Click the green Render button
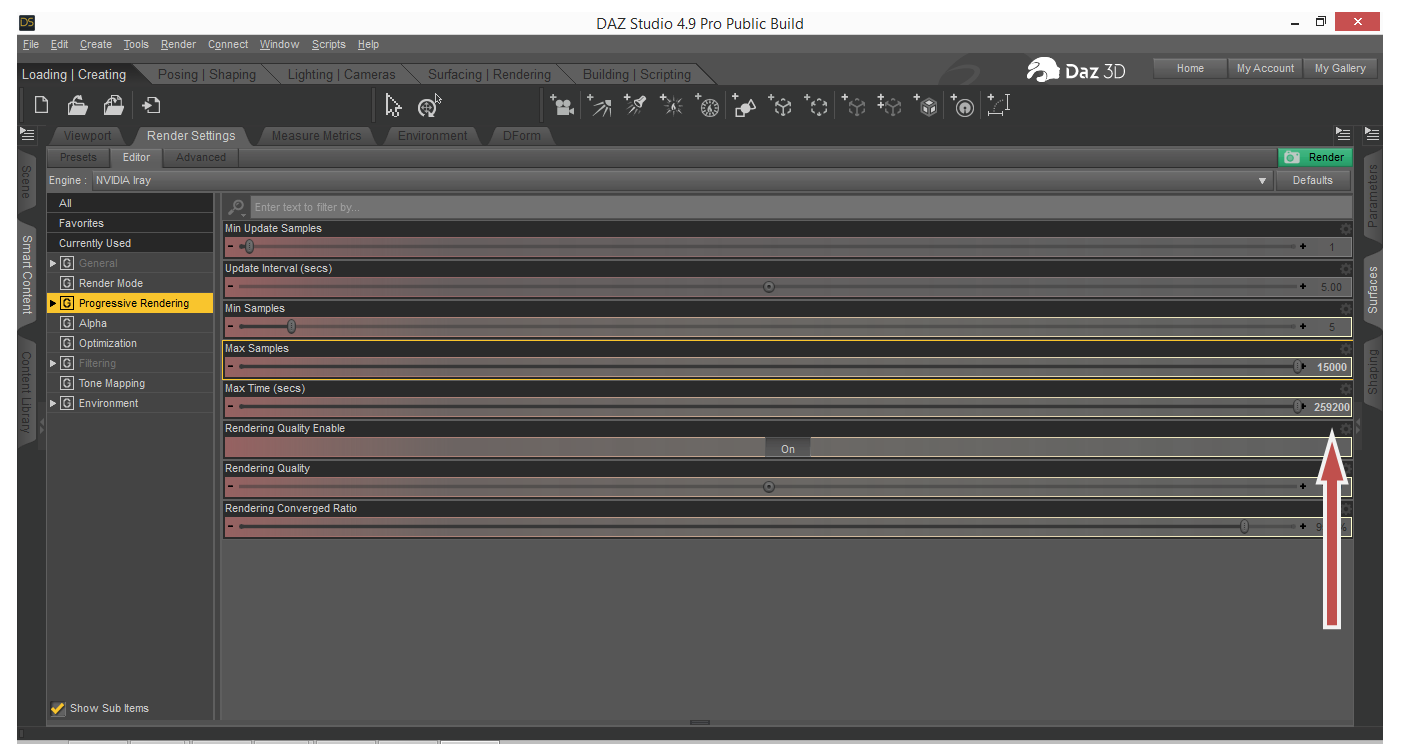This screenshot has width=1404, height=744. point(1315,157)
